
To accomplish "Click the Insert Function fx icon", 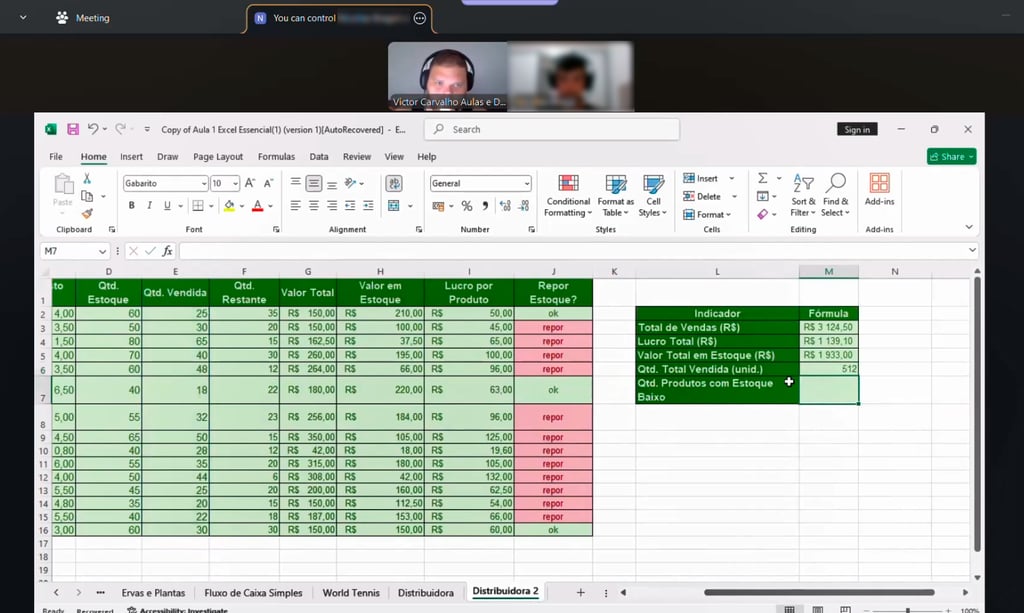I will pos(168,251).
